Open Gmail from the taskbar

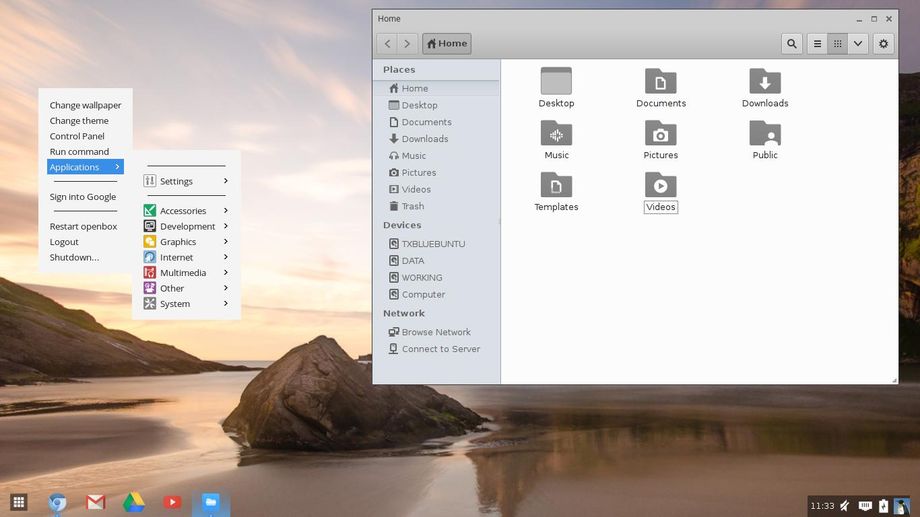pyautogui.click(x=96, y=502)
